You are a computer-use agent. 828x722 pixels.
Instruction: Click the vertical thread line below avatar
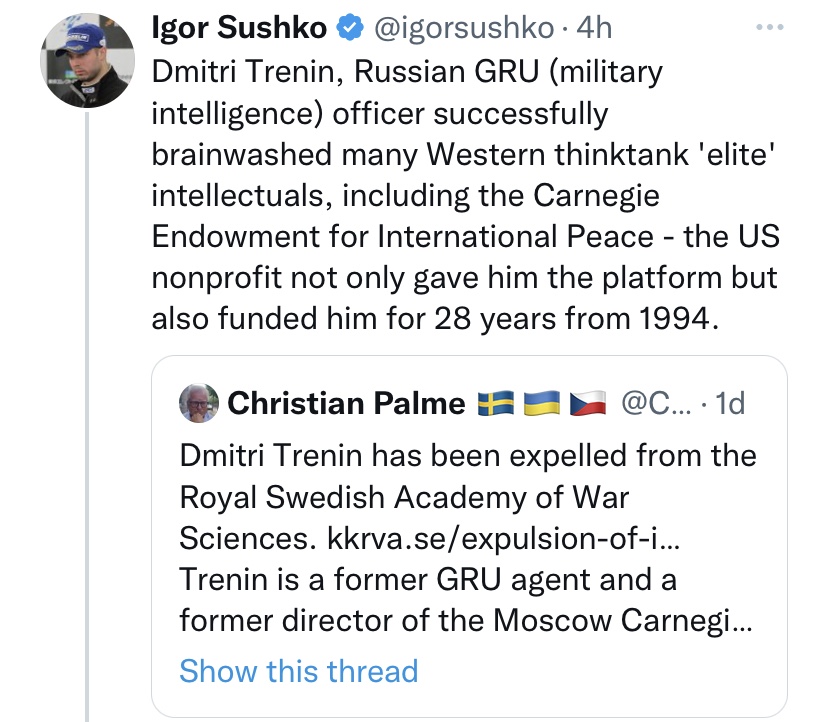point(88,400)
